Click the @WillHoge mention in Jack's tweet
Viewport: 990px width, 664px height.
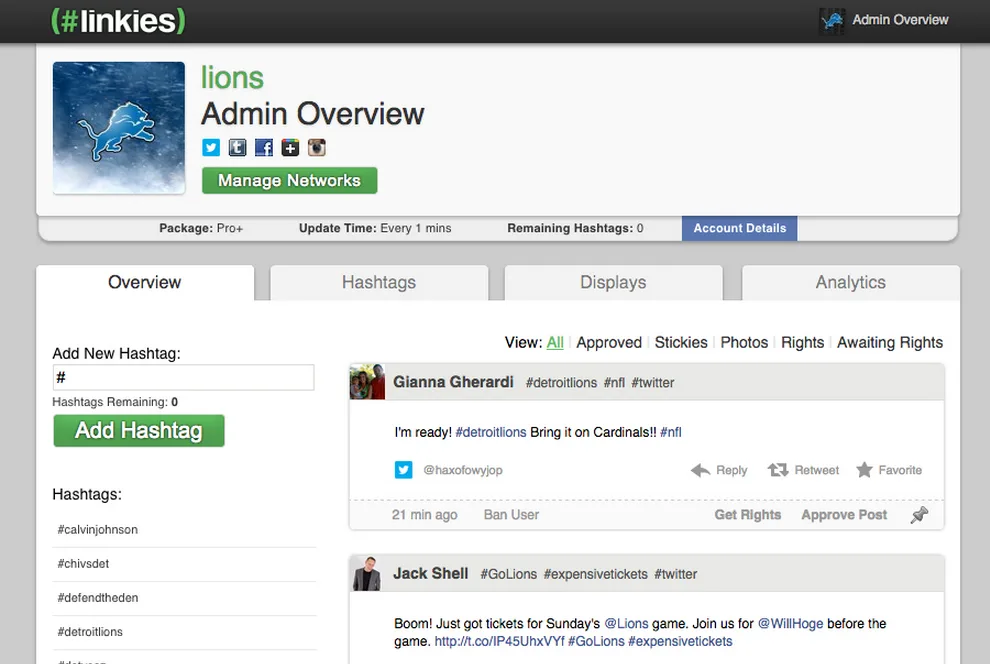click(x=790, y=623)
